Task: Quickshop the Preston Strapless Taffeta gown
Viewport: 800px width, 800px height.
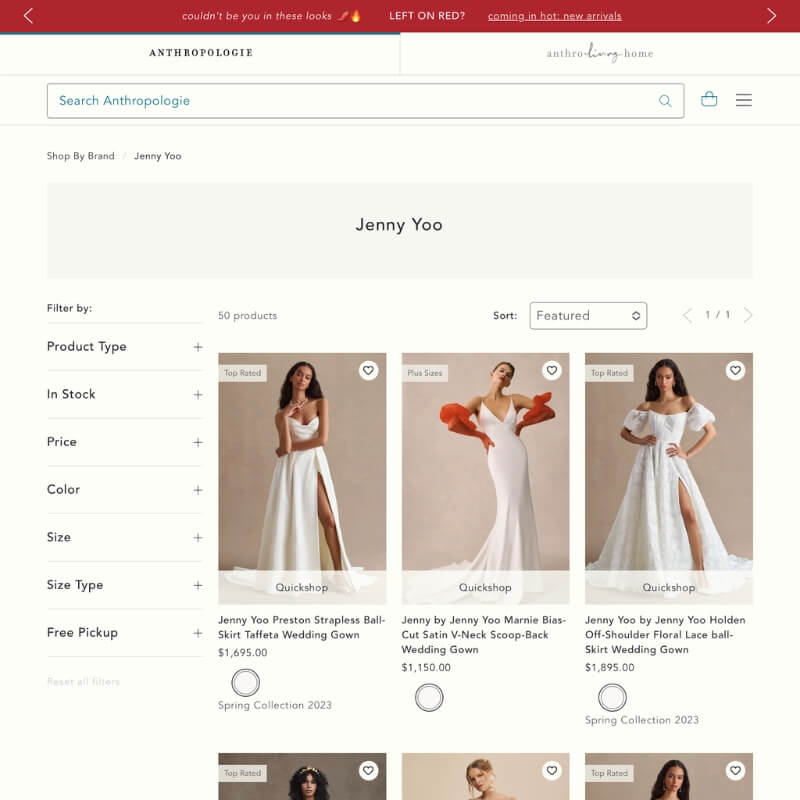Action: coord(302,587)
